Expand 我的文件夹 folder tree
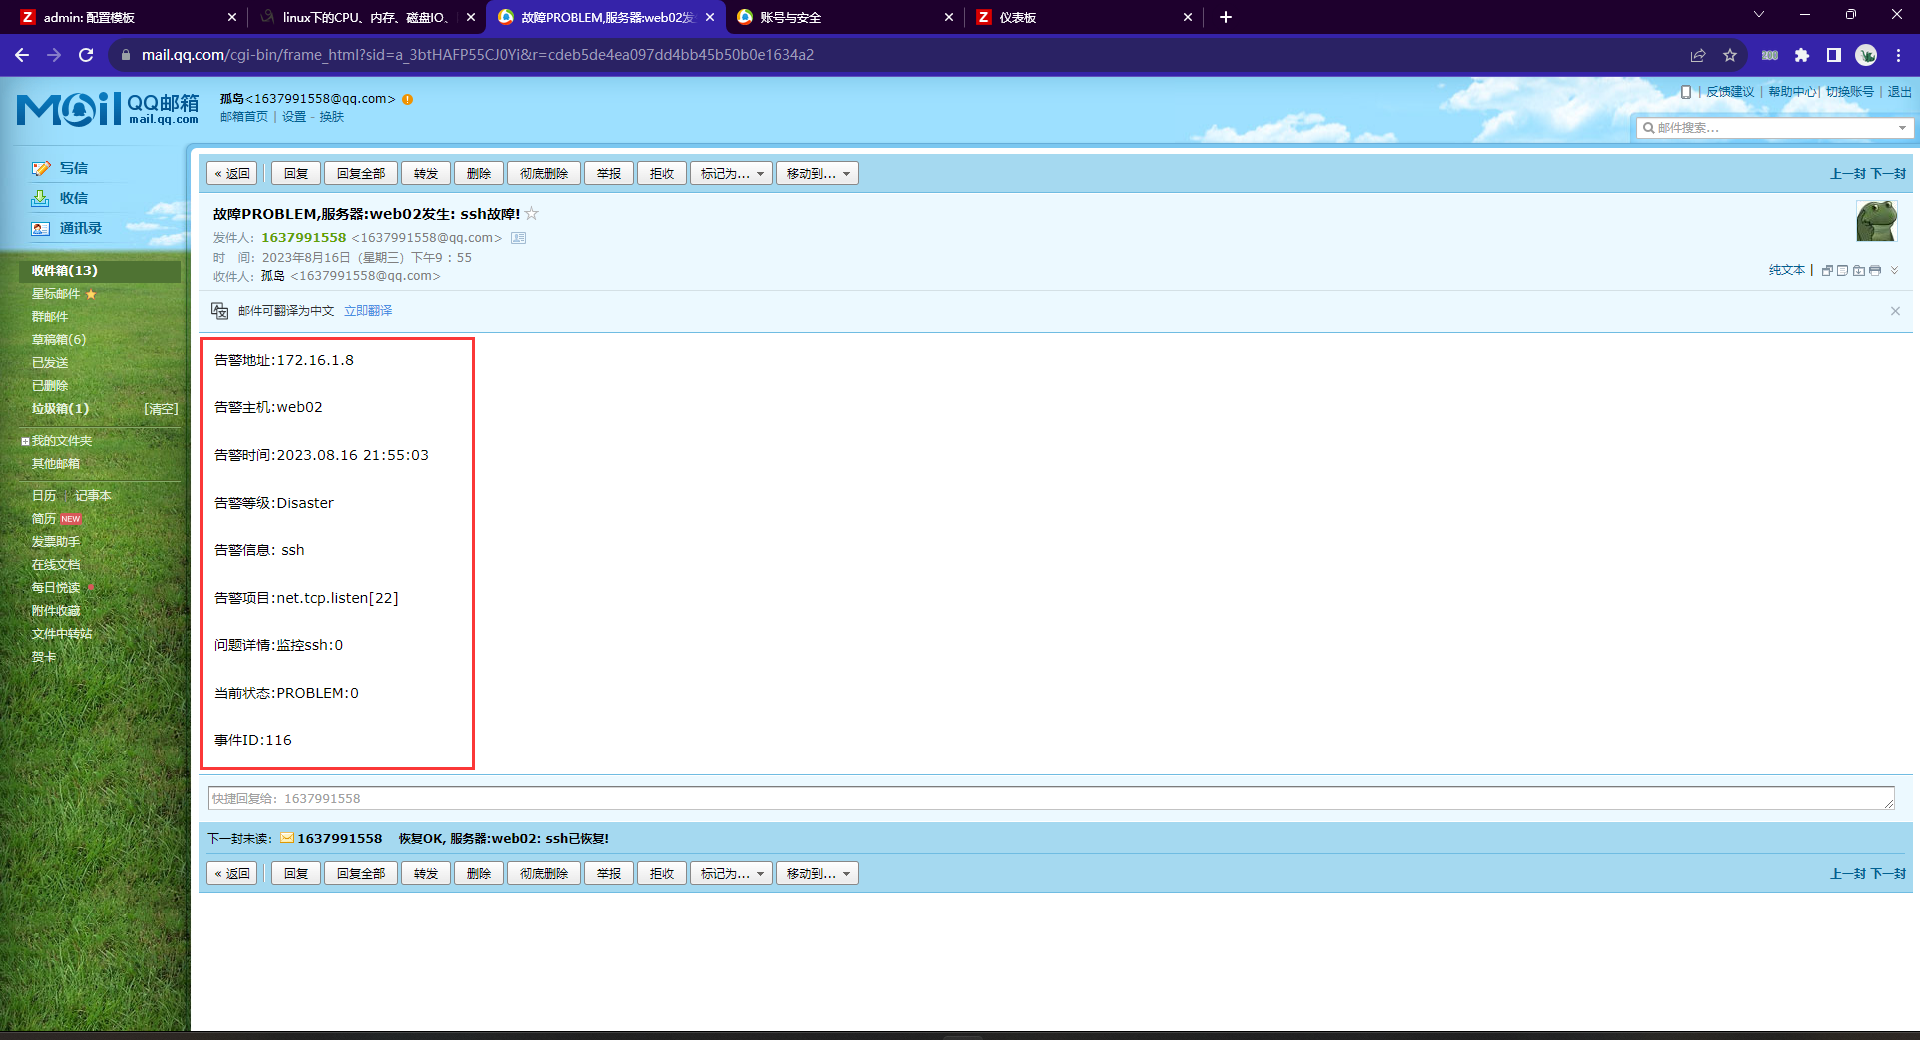The image size is (1920, 1040). tap(25, 441)
